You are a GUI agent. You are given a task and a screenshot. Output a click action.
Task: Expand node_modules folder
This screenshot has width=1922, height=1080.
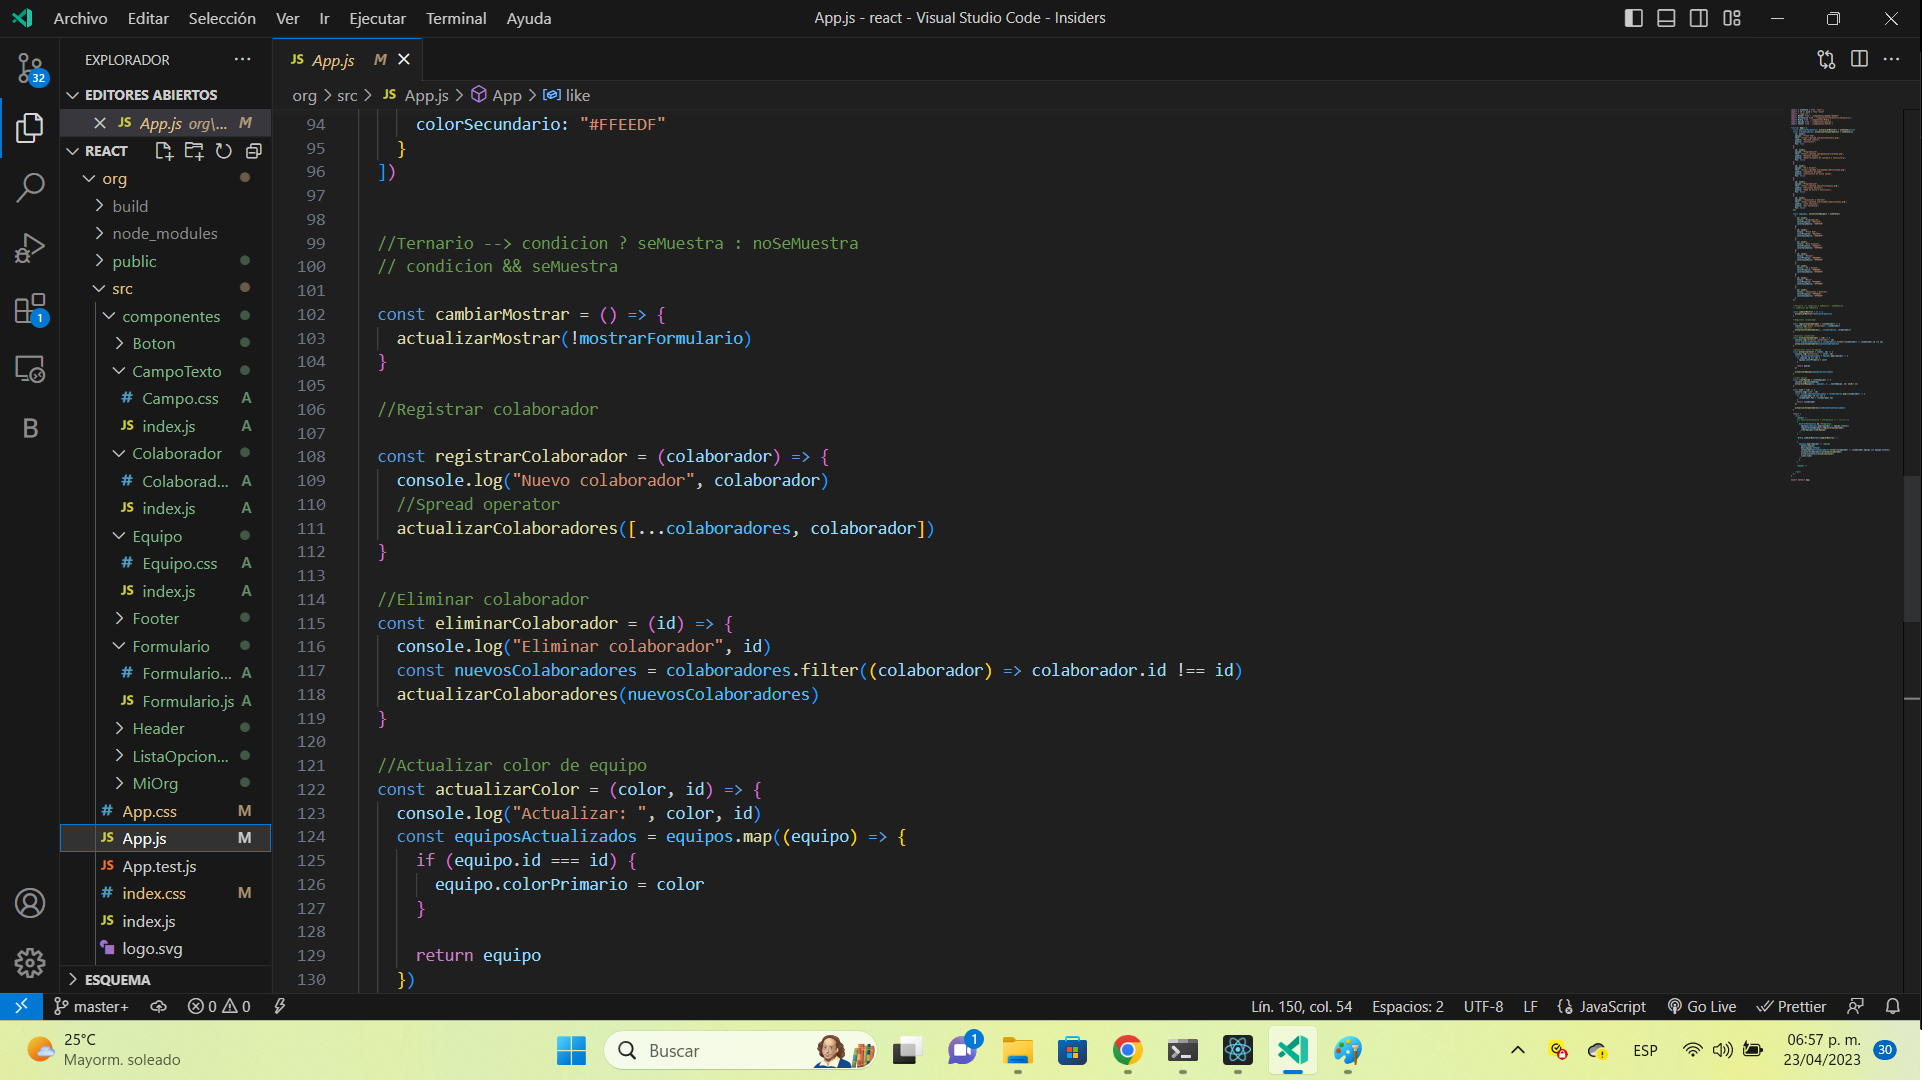165,233
